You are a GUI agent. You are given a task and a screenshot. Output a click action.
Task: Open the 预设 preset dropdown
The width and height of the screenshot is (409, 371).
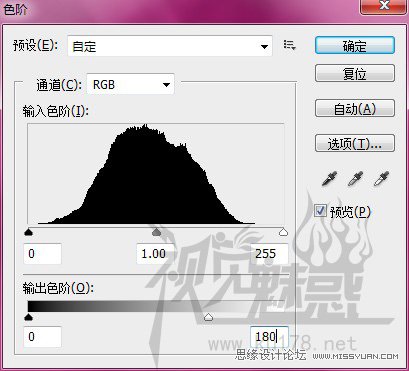tap(170, 46)
